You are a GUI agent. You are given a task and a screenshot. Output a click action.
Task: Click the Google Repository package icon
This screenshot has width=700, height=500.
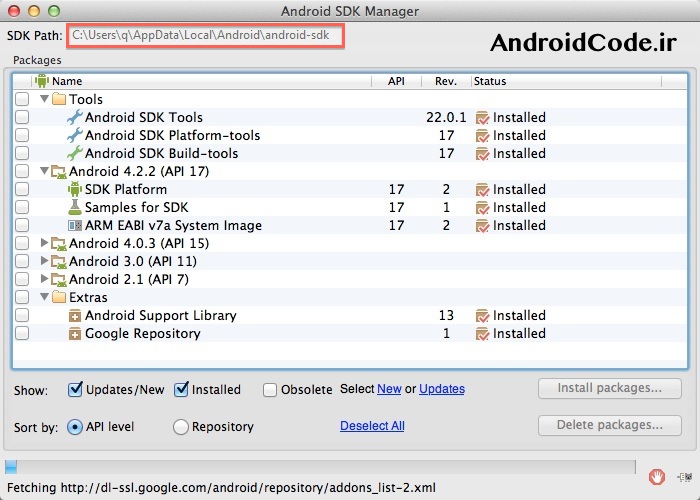tap(75, 334)
